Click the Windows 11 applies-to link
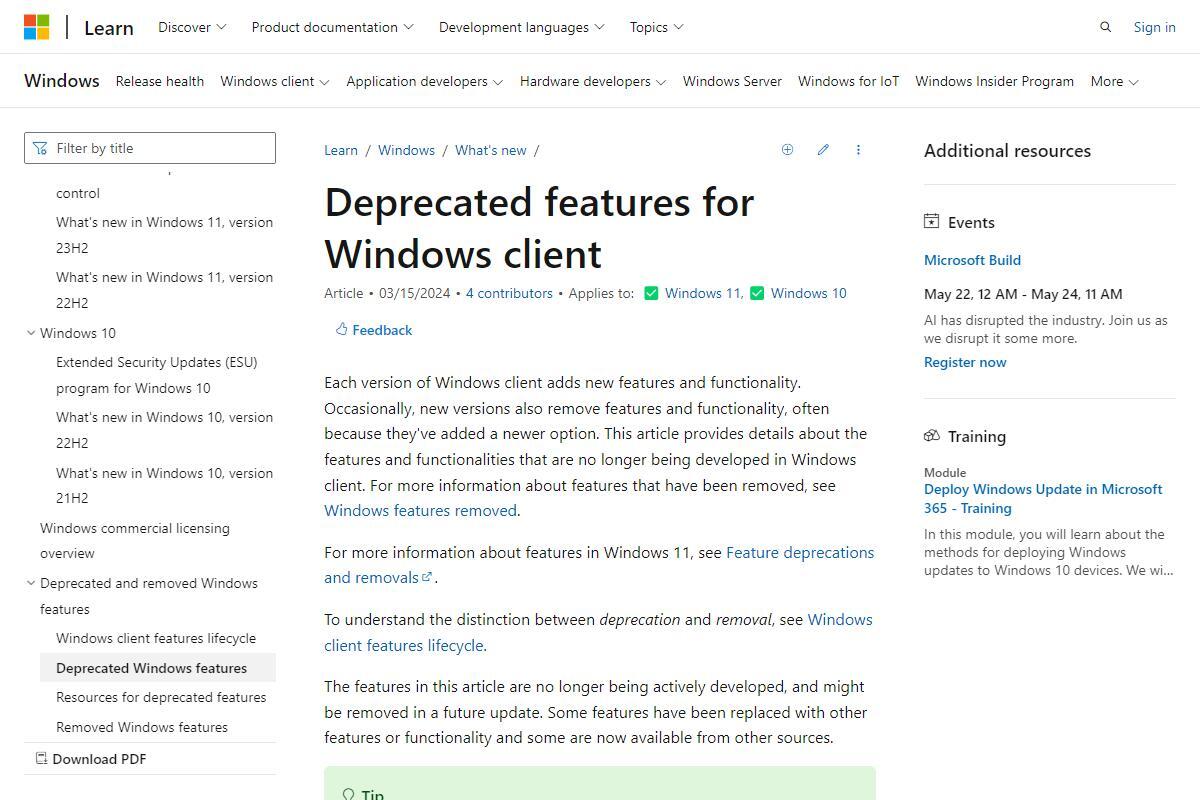This screenshot has height=800, width=1200. [702, 293]
